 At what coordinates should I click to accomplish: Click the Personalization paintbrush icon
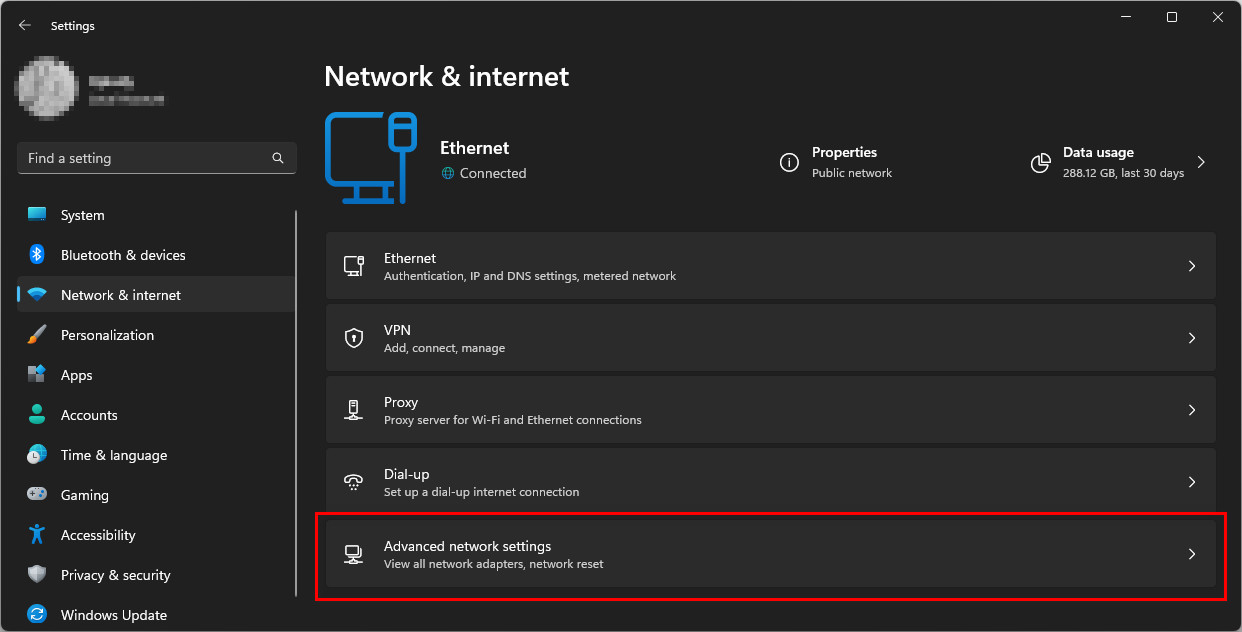pos(37,335)
